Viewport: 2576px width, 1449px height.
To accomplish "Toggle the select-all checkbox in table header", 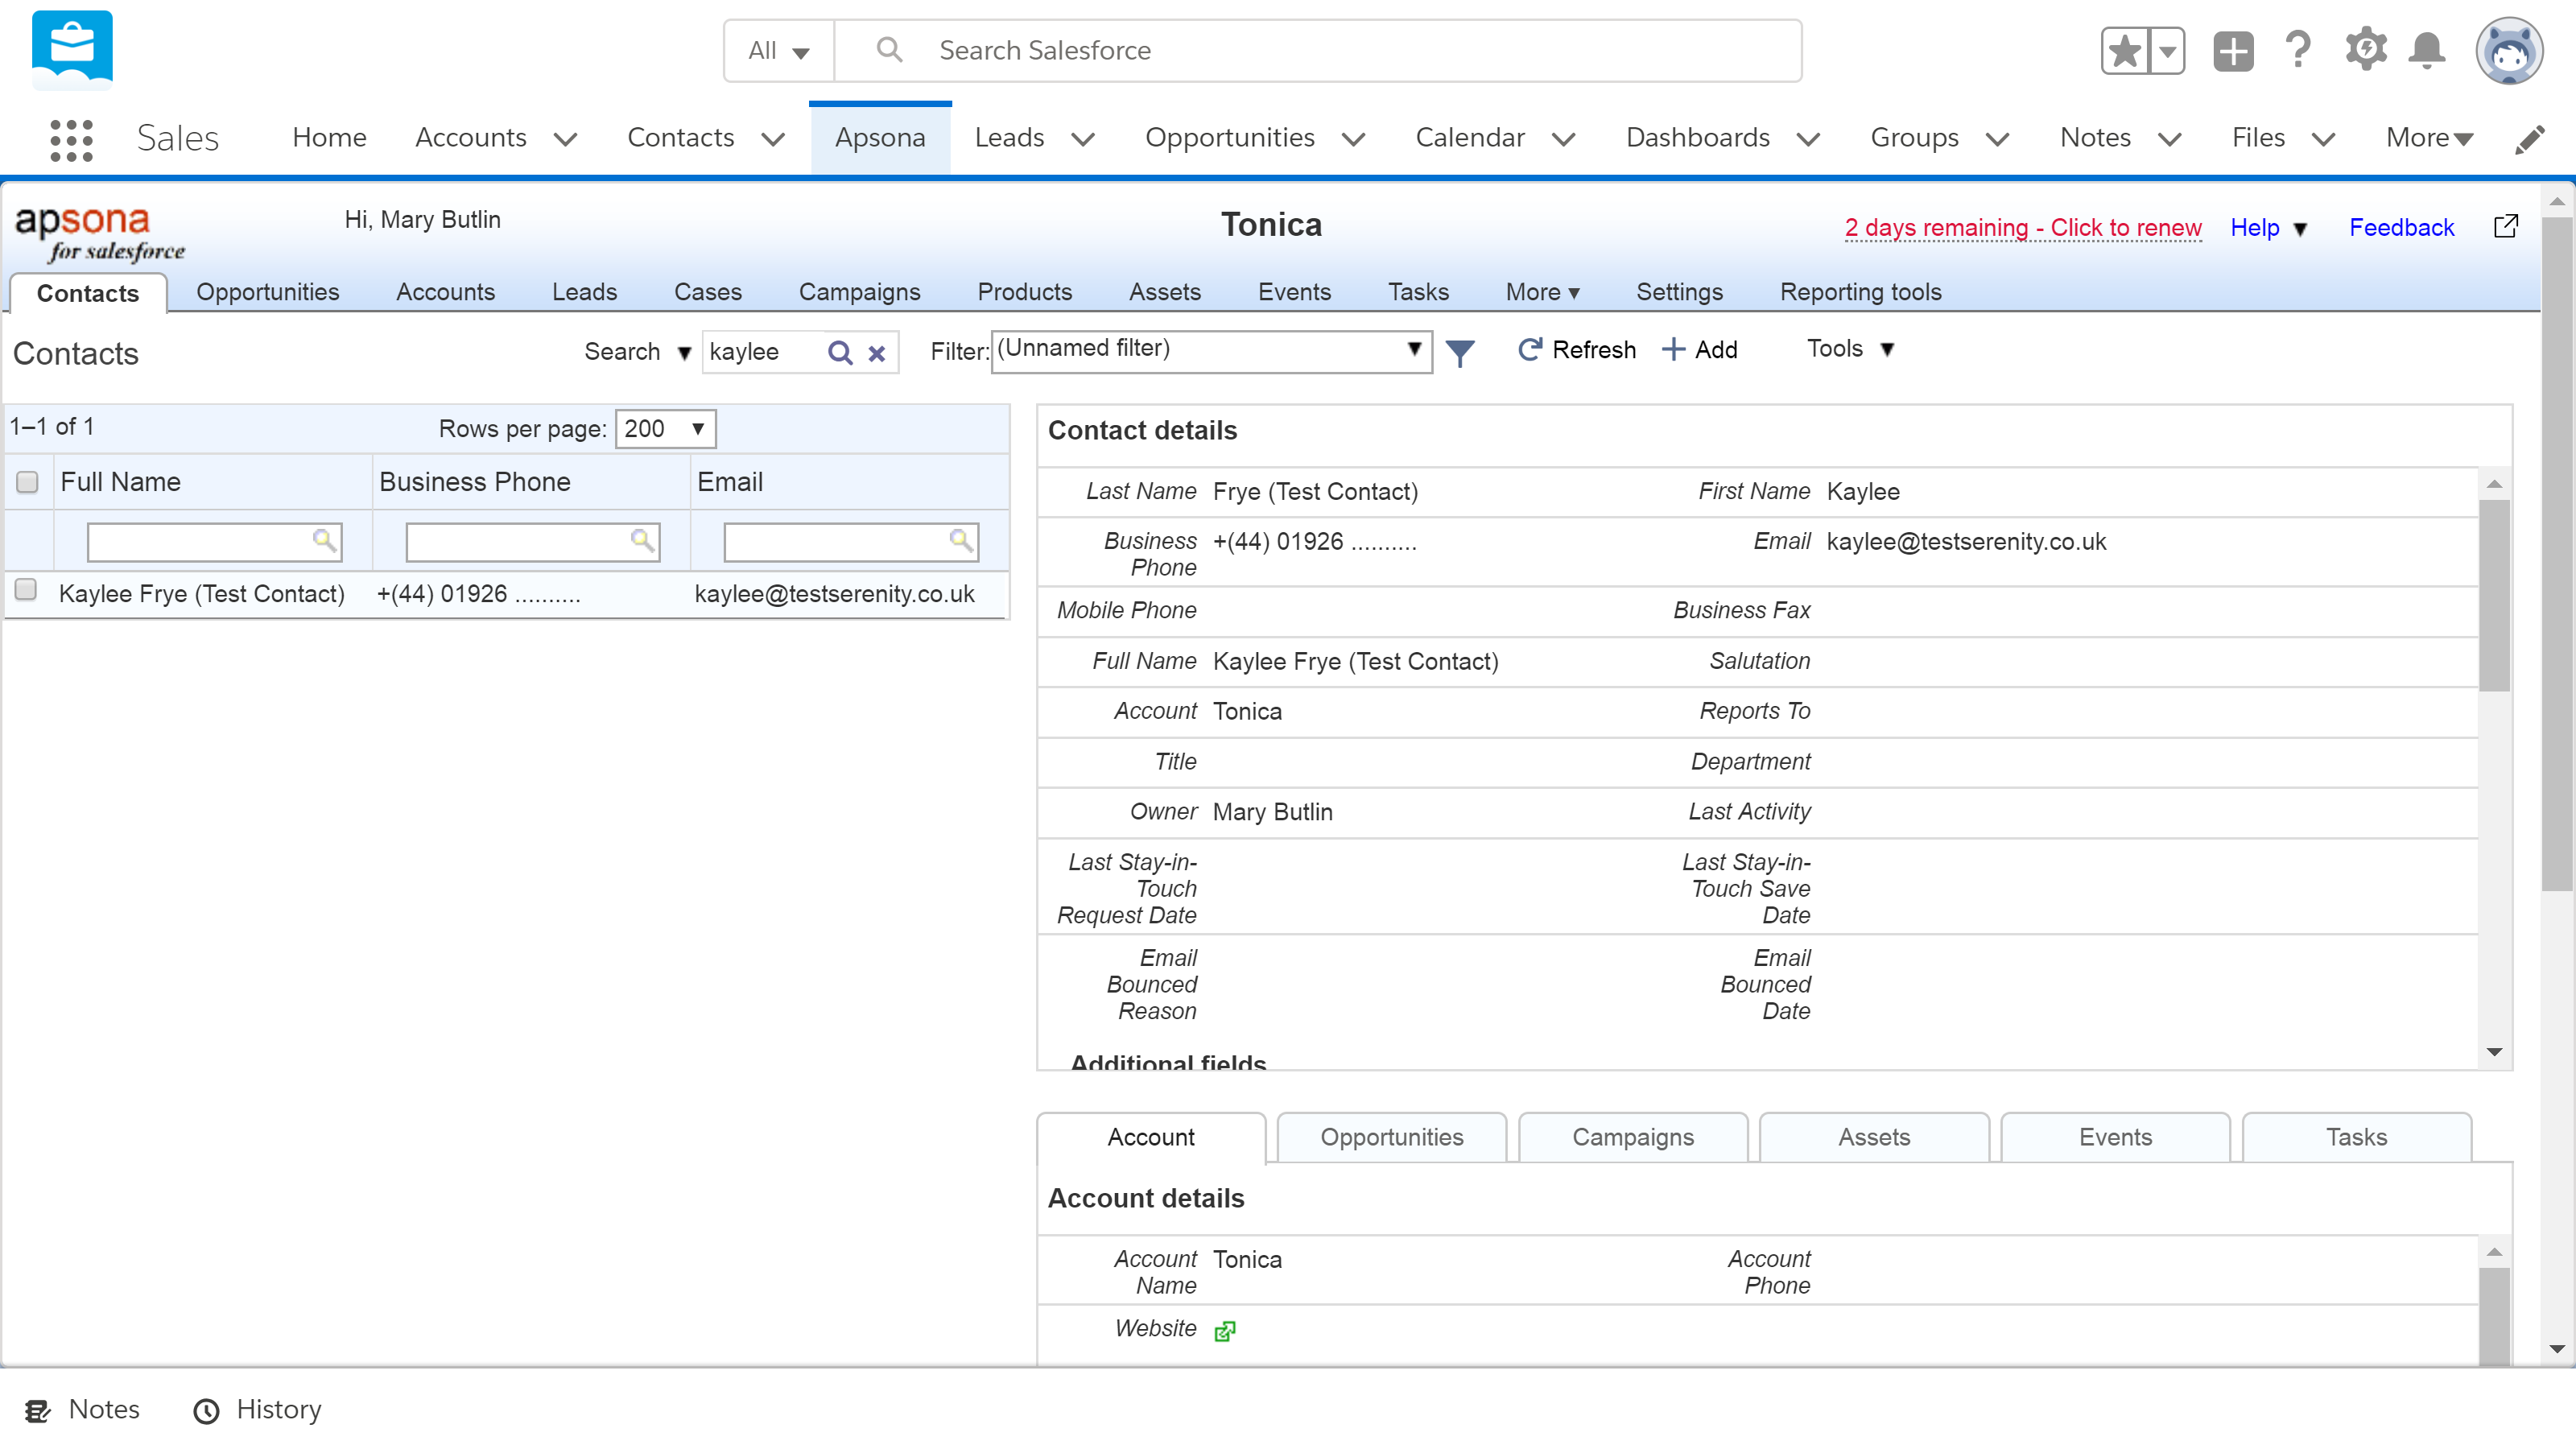I will (x=27, y=482).
